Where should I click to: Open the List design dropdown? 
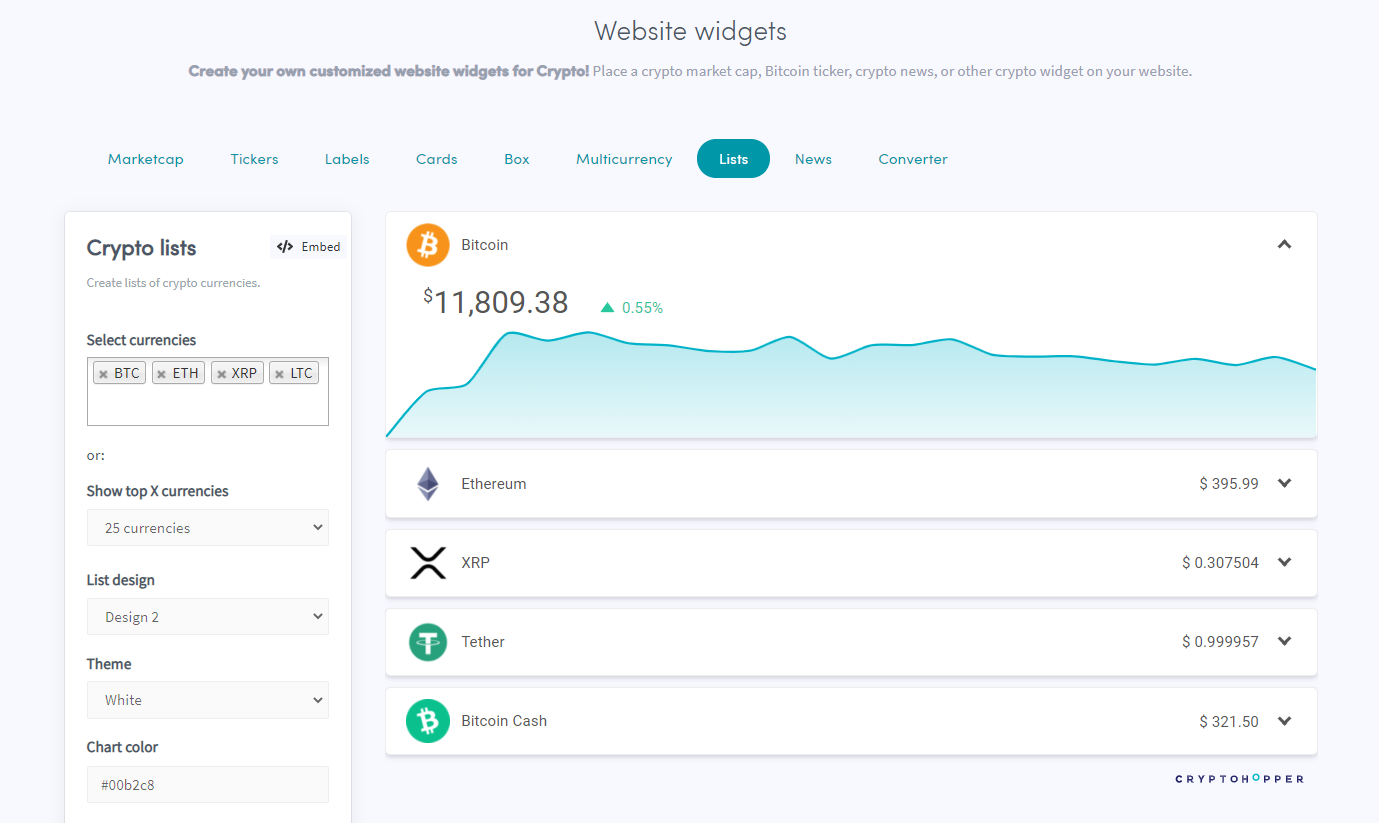tap(208, 617)
